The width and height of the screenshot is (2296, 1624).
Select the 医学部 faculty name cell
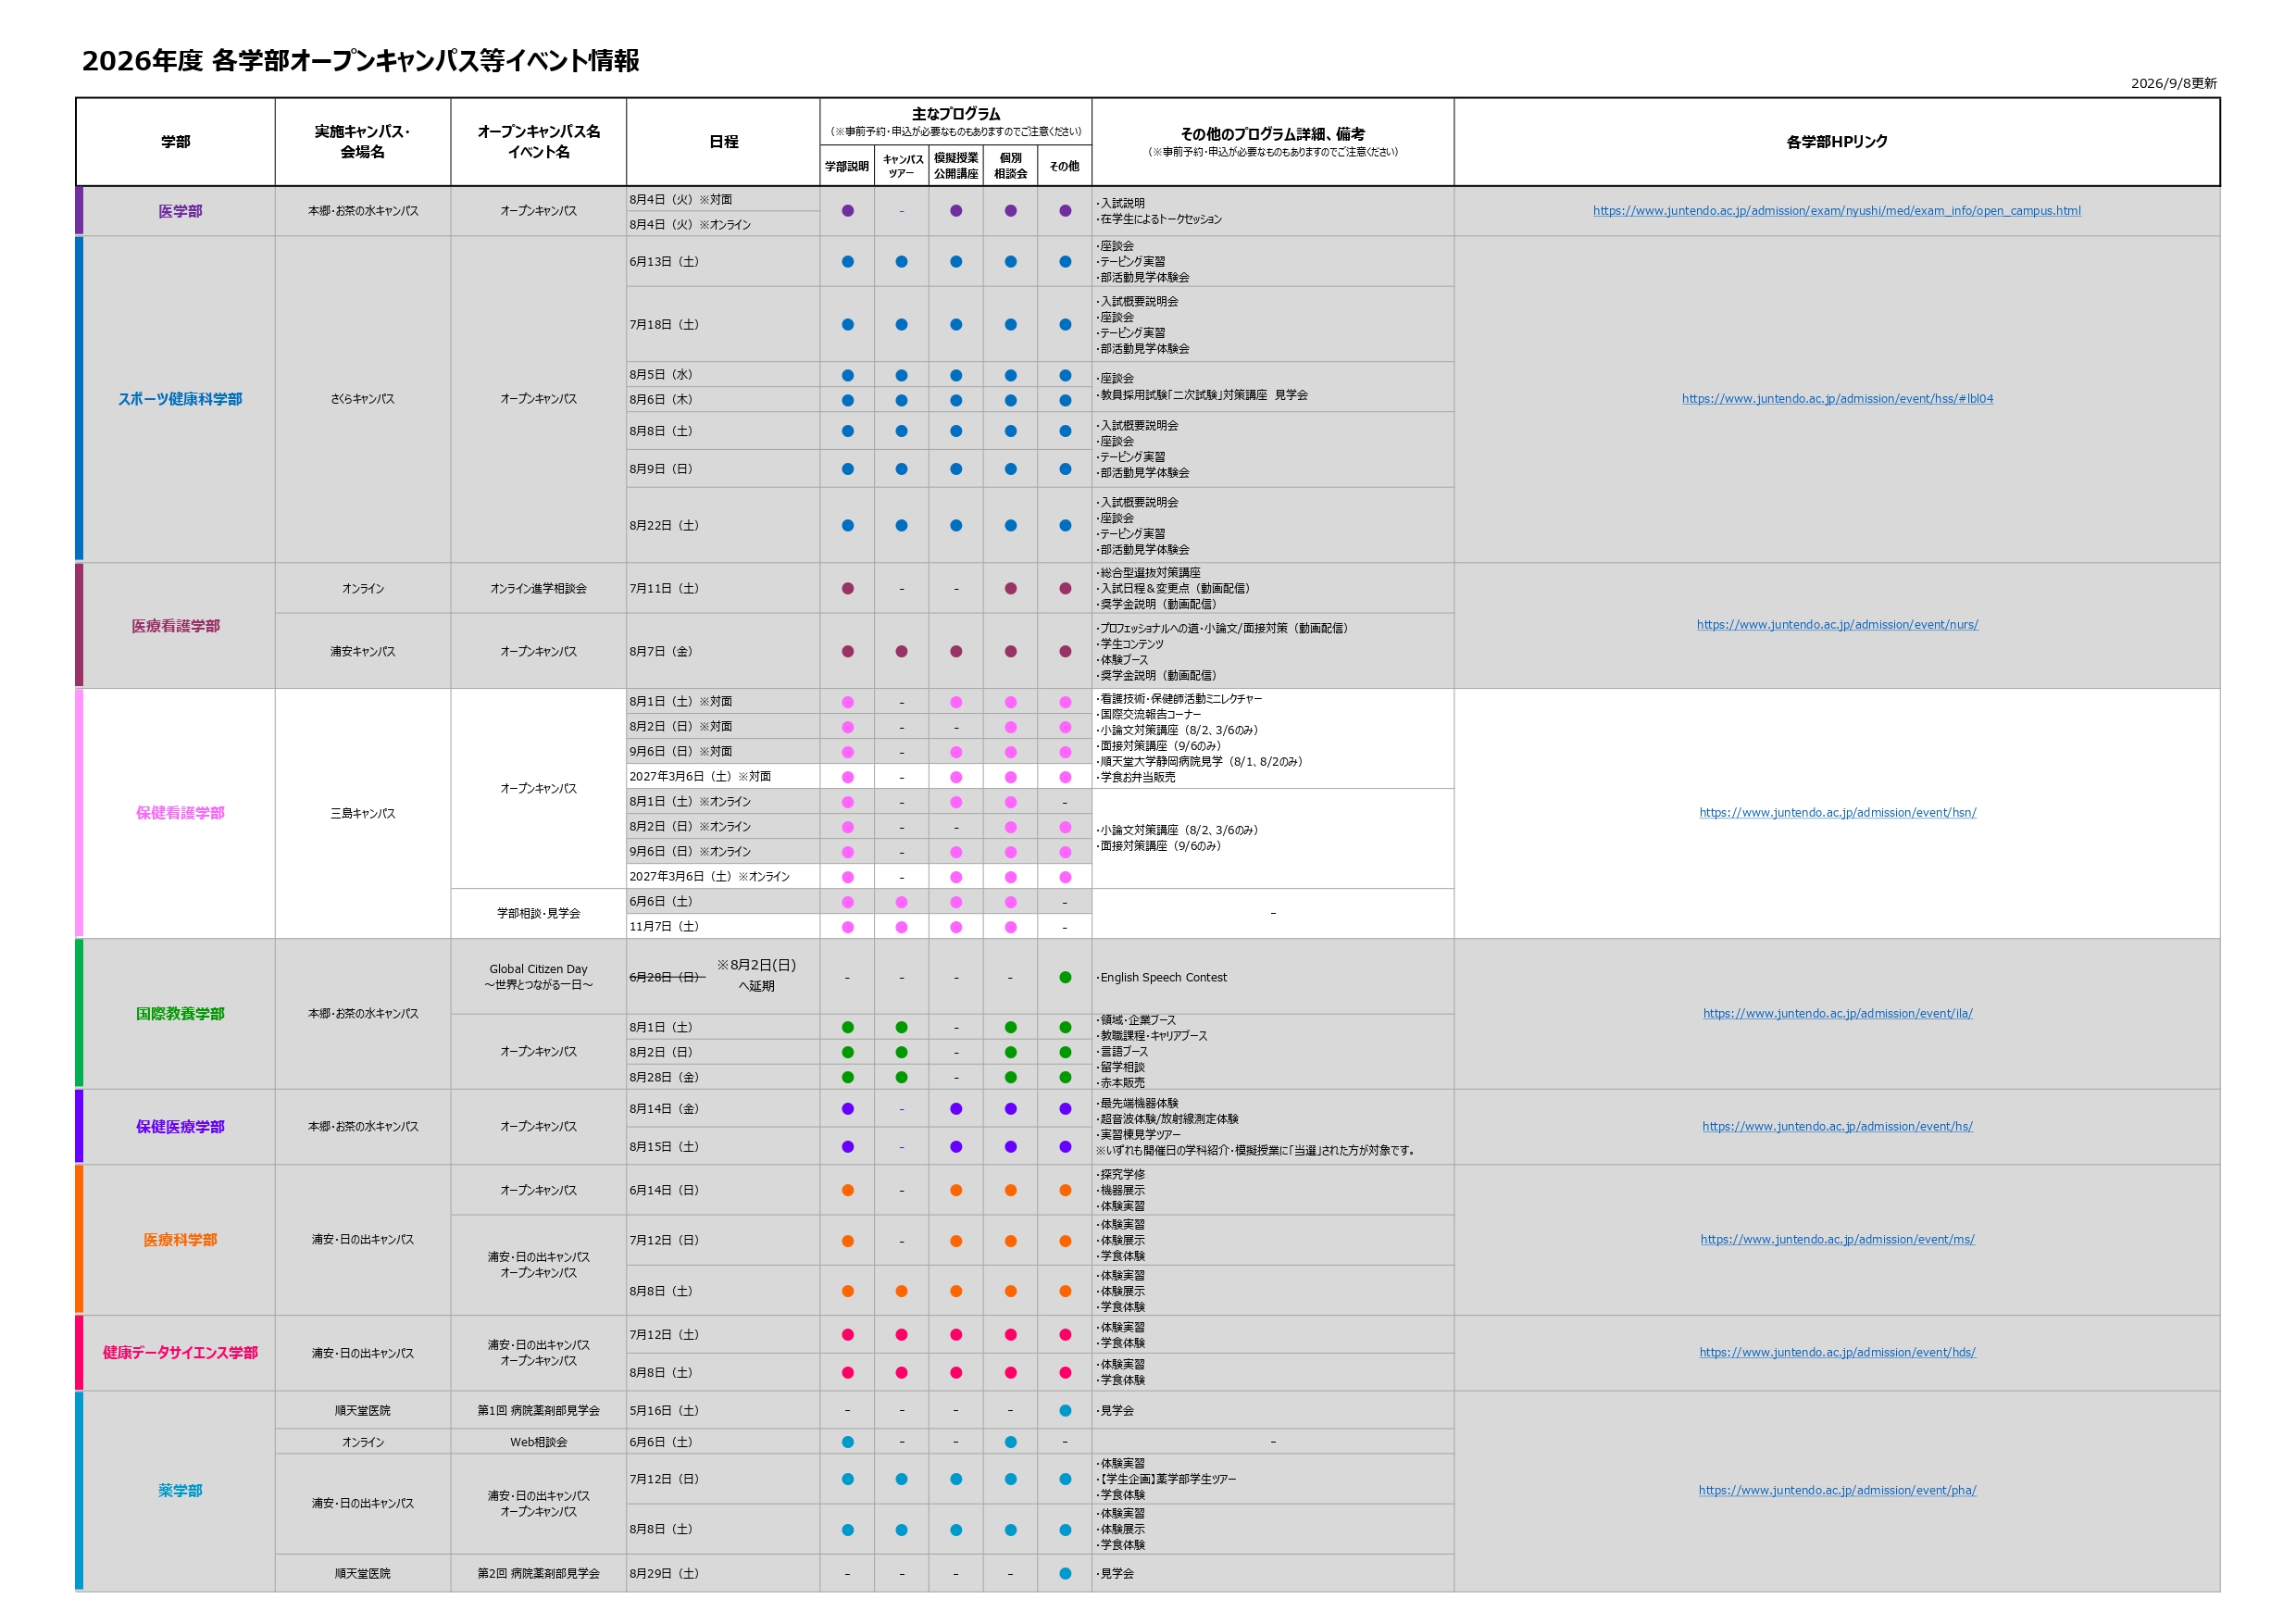(180, 212)
